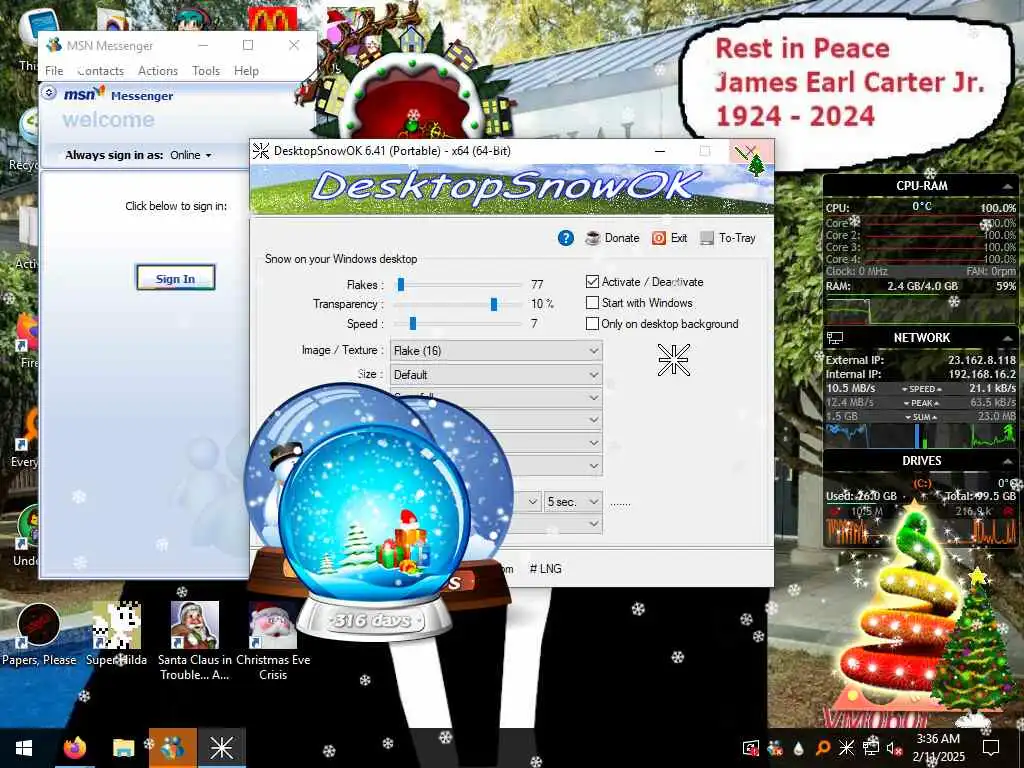
Task: Collapse the DRIVES widget panel
Action: coord(1006,461)
